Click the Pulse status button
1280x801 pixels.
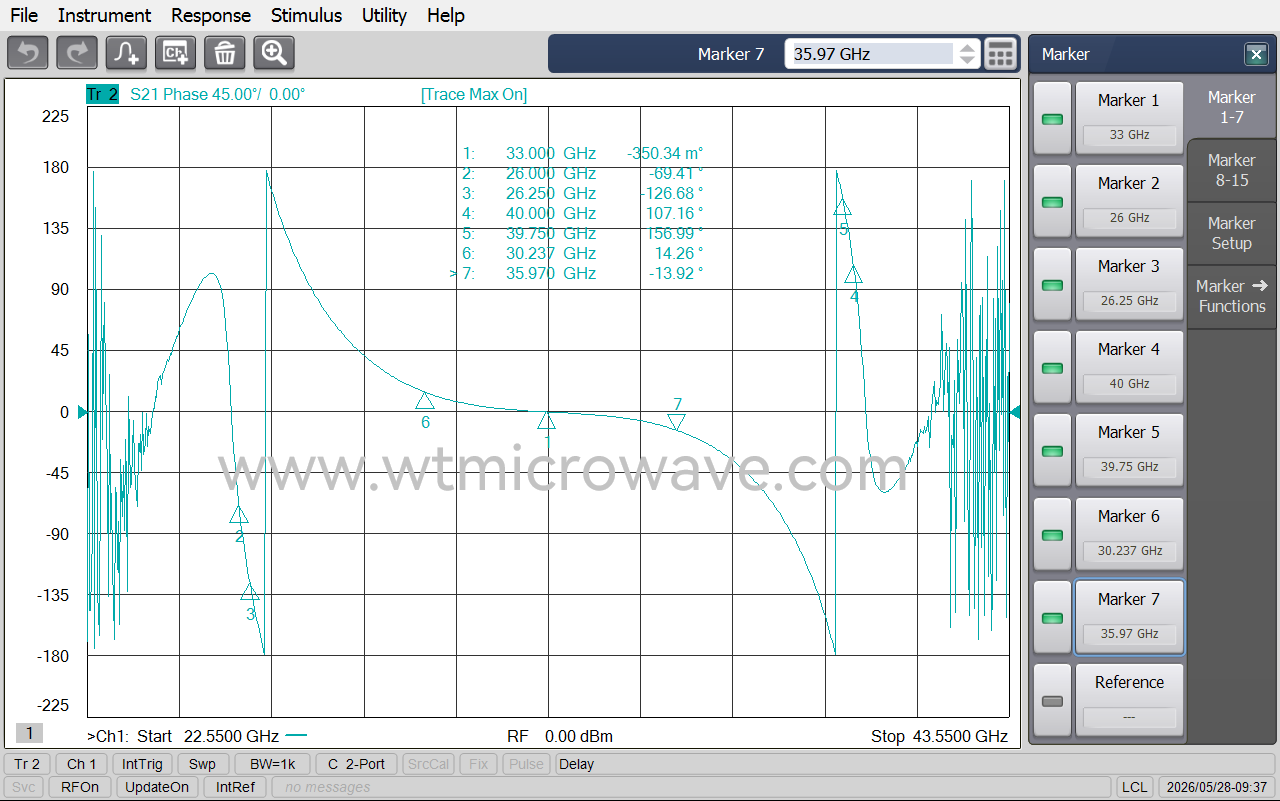click(x=527, y=764)
